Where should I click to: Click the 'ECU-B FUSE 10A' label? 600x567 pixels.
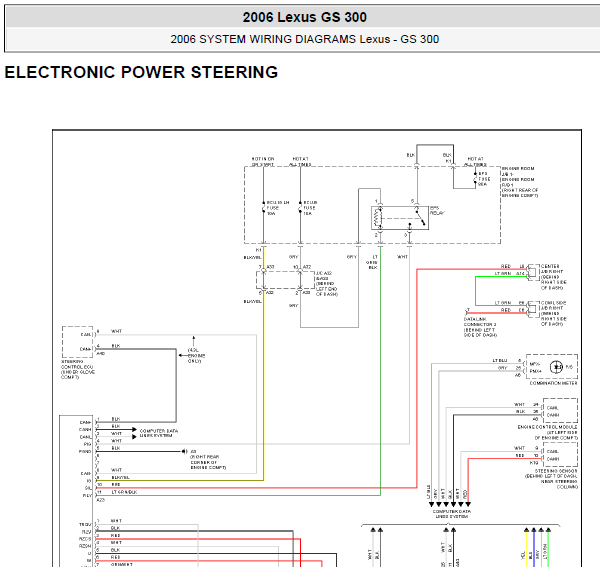[310, 208]
